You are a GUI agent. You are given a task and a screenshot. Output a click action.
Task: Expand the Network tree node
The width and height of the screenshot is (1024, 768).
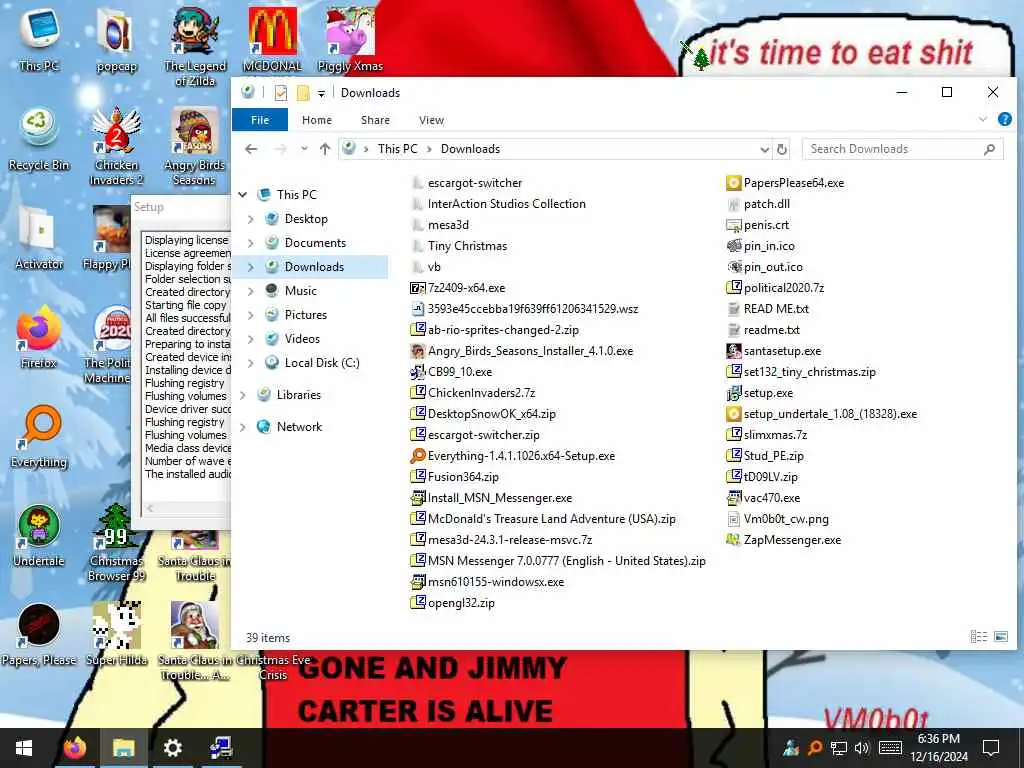(x=243, y=427)
